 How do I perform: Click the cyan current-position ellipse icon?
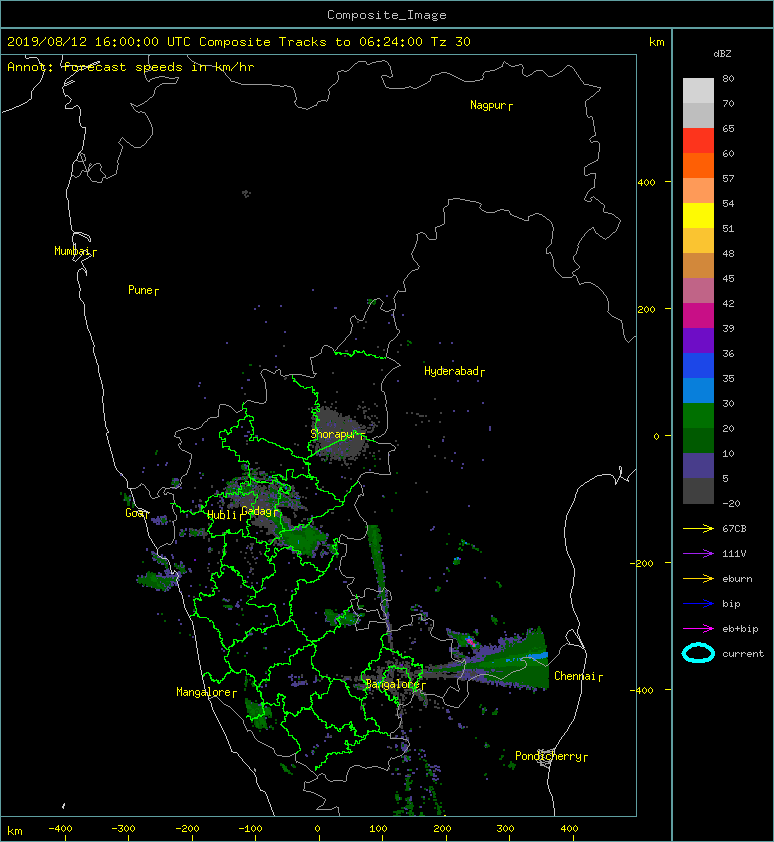tap(698, 653)
